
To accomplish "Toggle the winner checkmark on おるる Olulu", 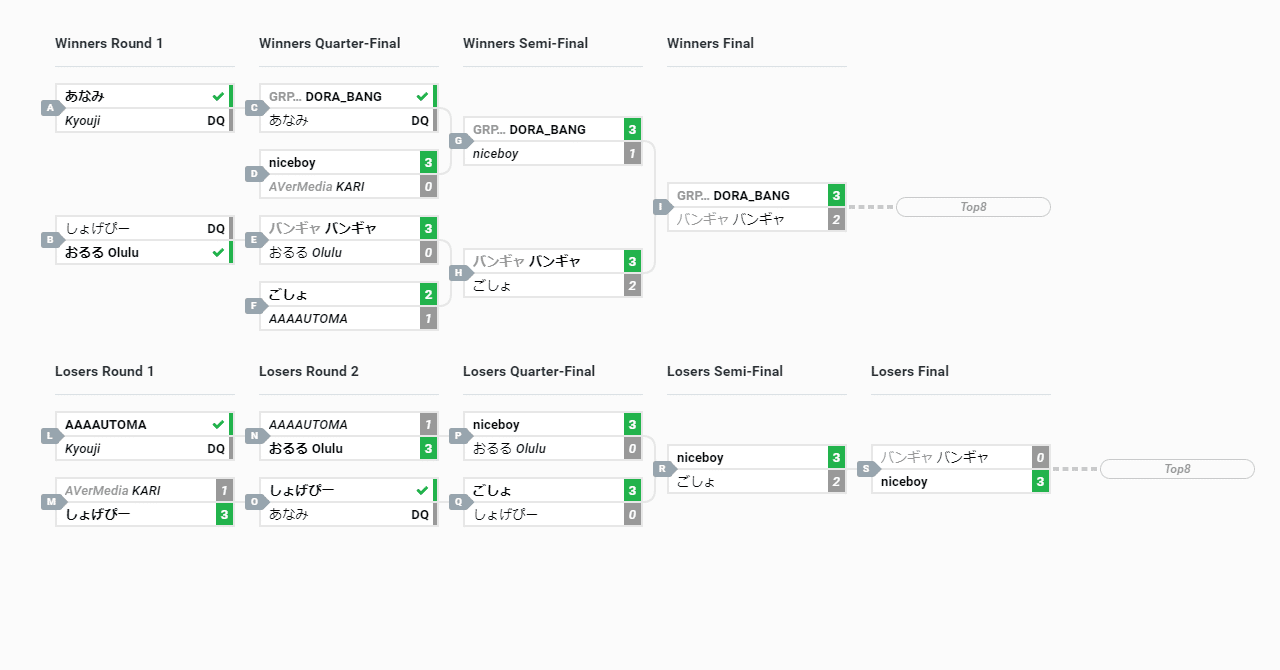I will click(x=218, y=252).
